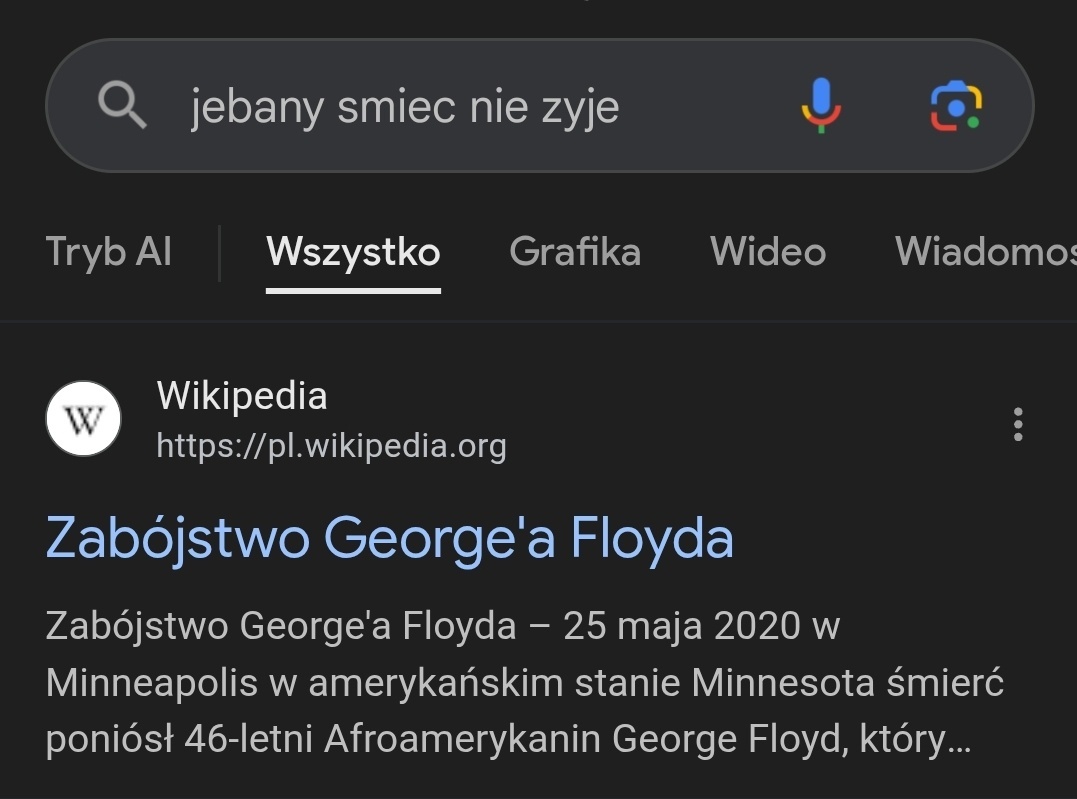This screenshot has height=799, width=1077.
Task: Start voice search with the microphone icon
Action: pyautogui.click(x=821, y=105)
